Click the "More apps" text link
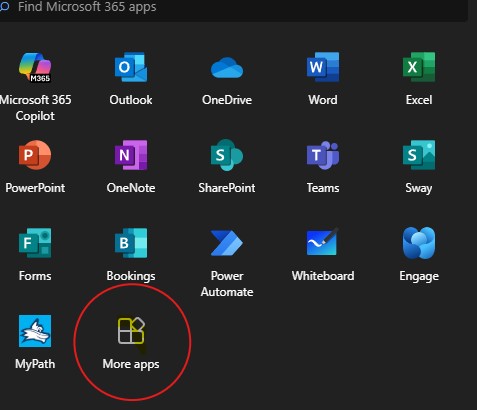Viewport: 477px width, 410px height. (131, 364)
